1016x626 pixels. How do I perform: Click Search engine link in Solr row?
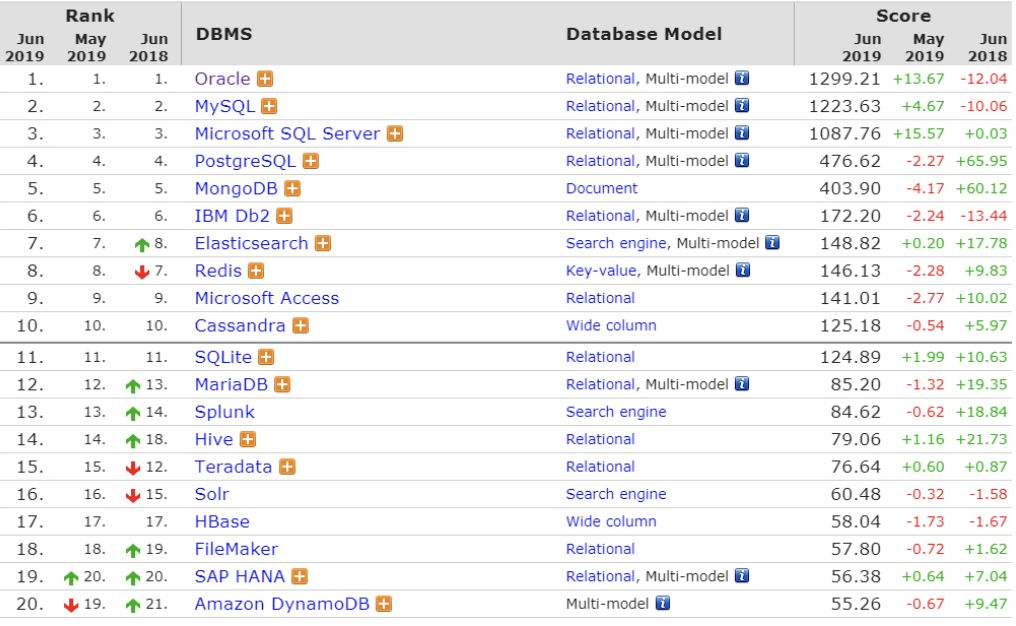click(x=616, y=494)
